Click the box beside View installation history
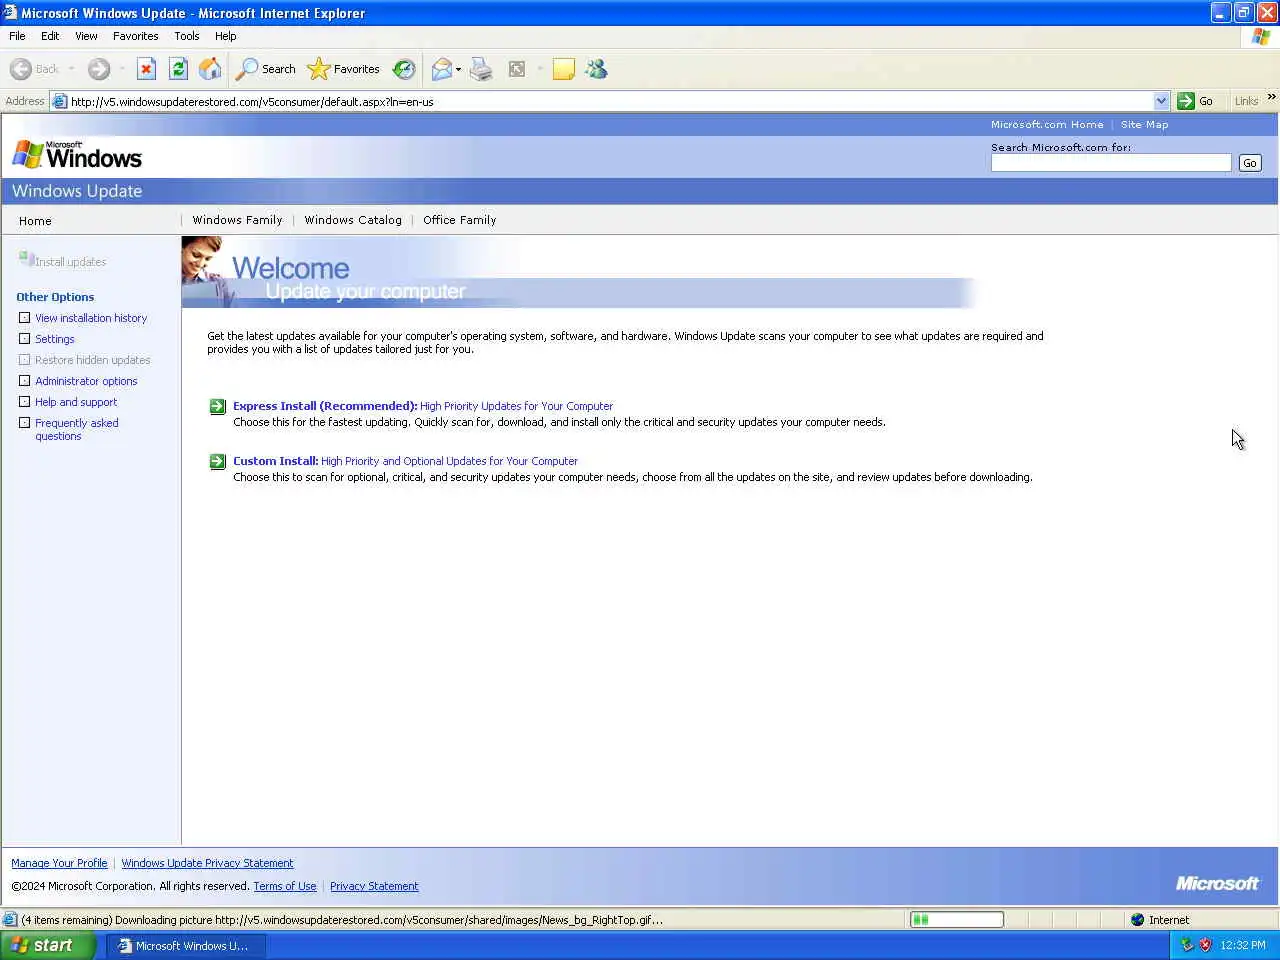 coord(25,318)
